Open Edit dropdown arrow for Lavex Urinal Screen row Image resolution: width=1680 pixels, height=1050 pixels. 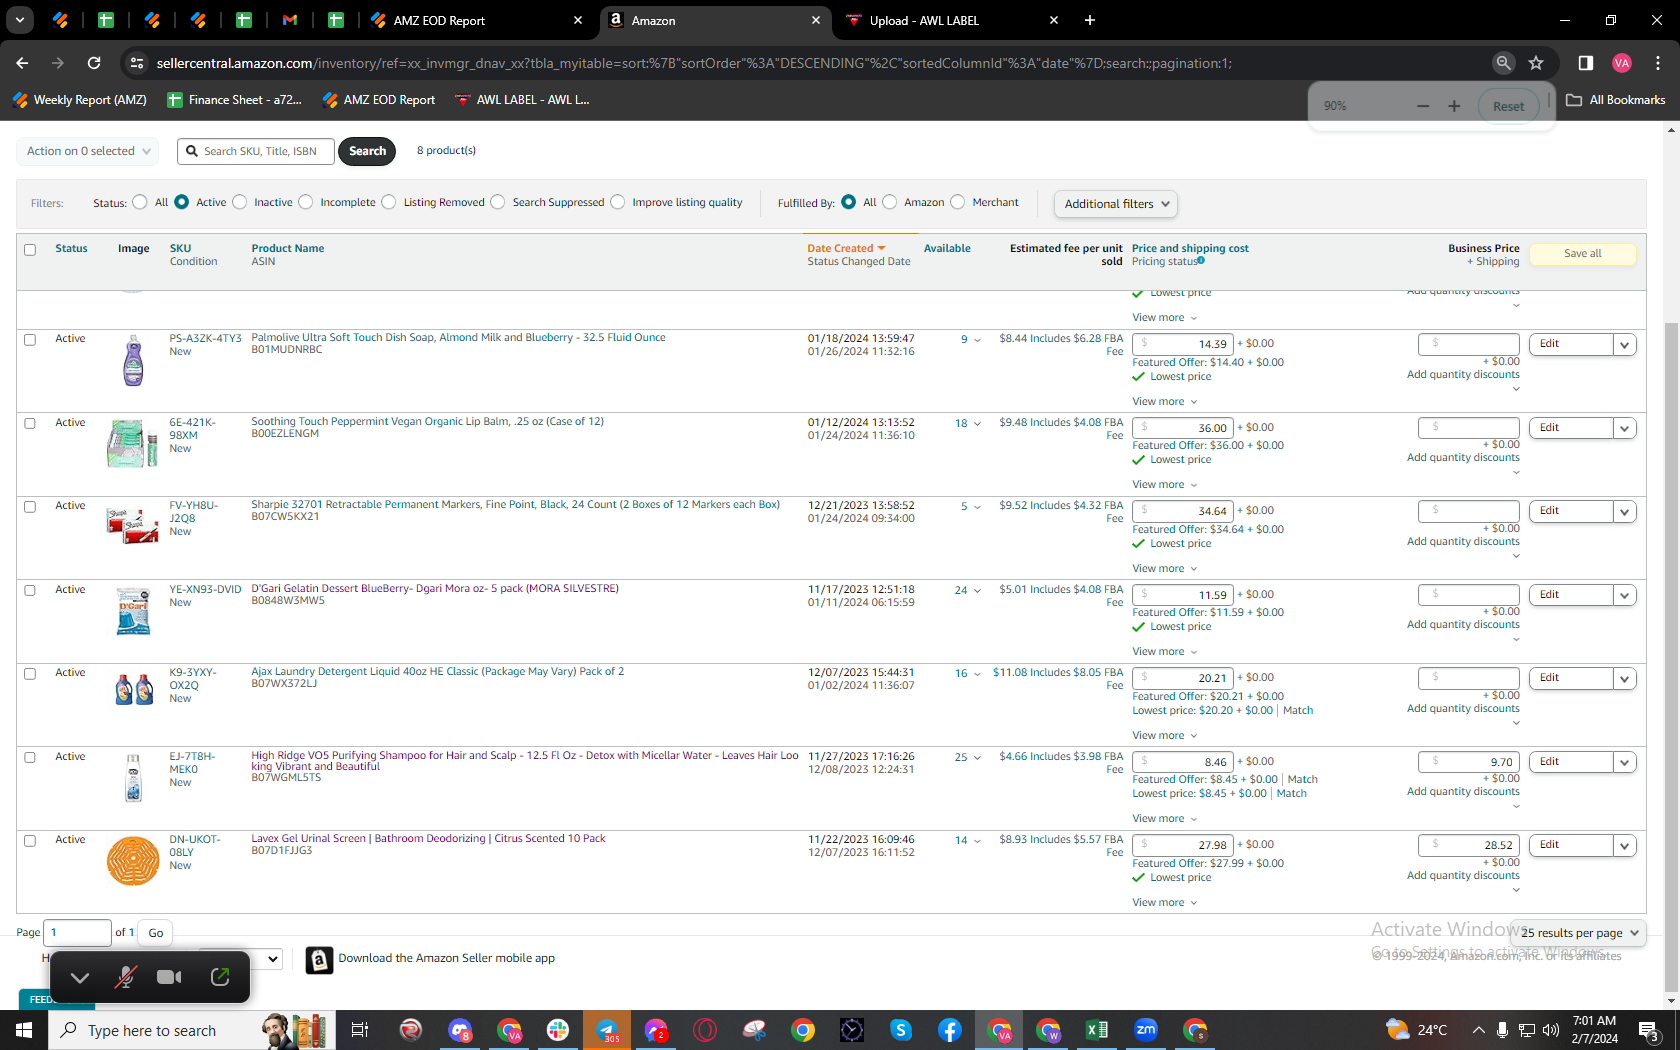tap(1625, 846)
